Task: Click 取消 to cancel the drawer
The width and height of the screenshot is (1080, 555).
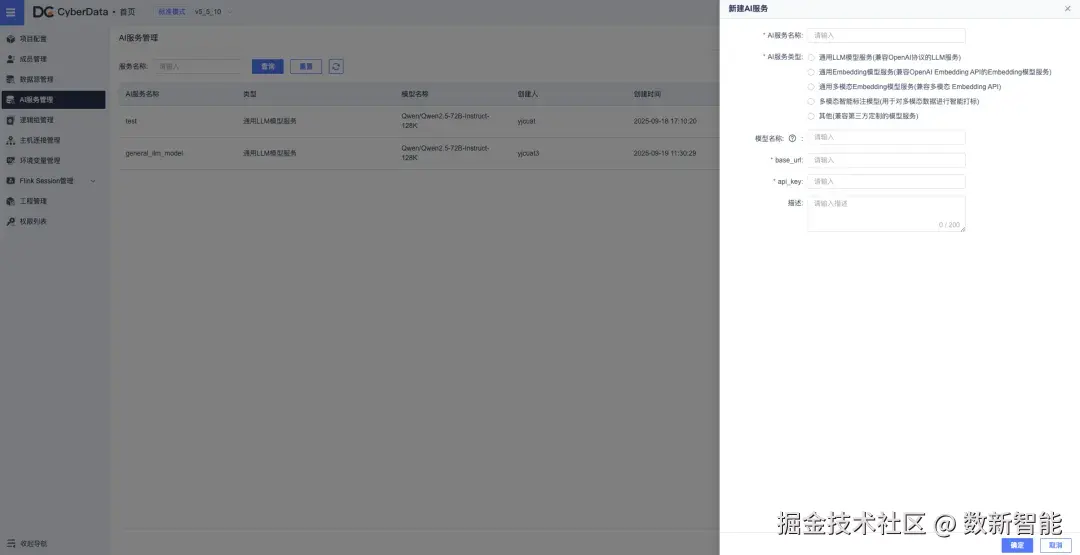Action: tap(1056, 545)
